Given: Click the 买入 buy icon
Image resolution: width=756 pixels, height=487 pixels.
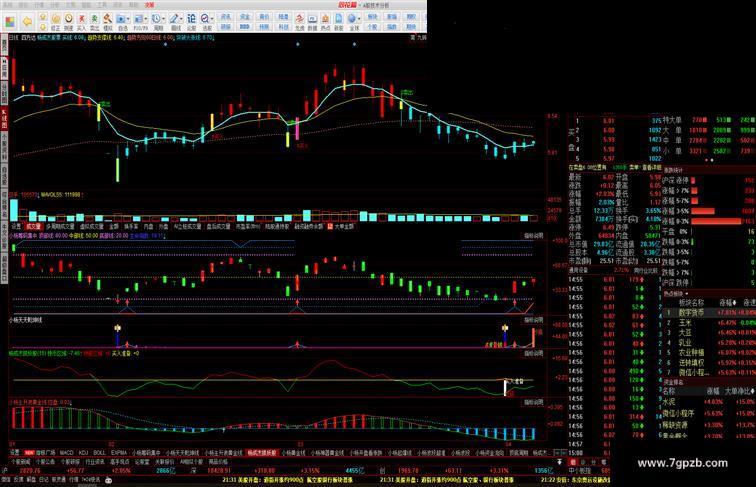Looking at the screenshot, I should (81, 22).
